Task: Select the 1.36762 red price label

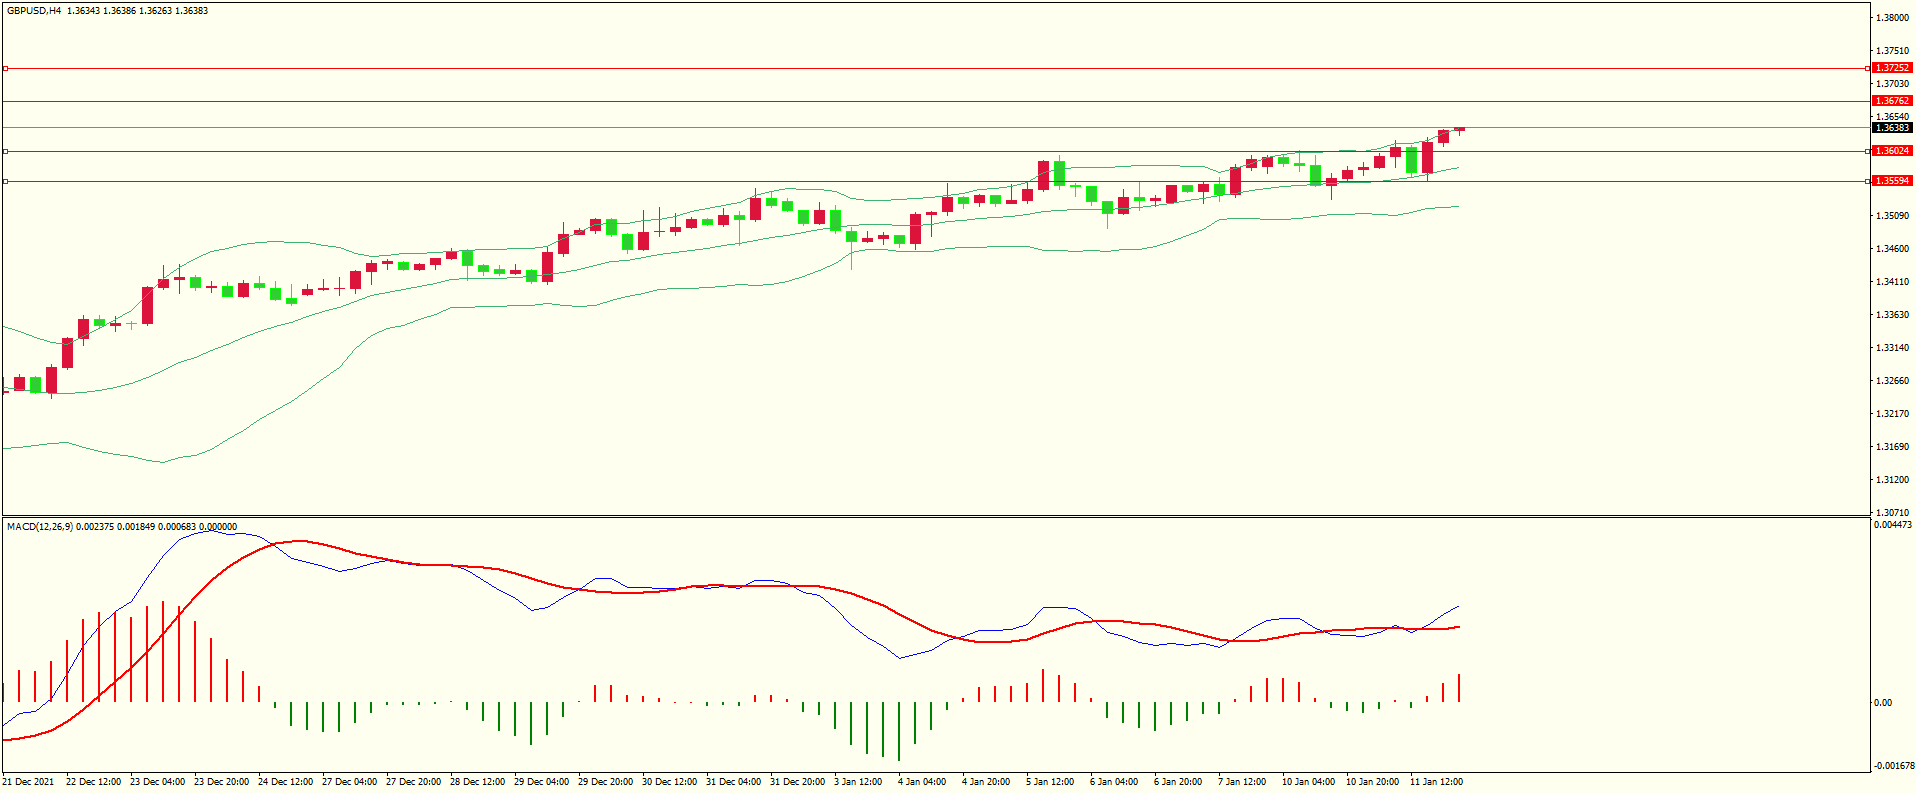Action: 1891,101
